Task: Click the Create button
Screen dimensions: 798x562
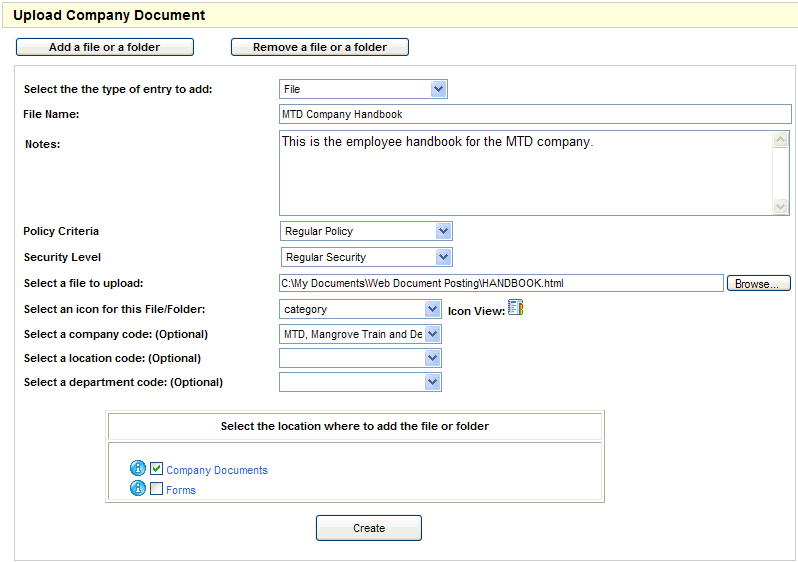Action: click(x=368, y=528)
